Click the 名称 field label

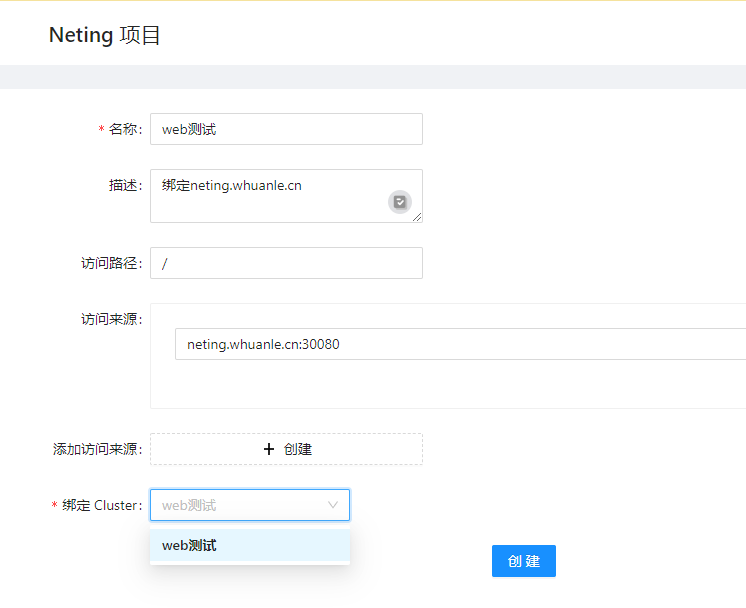(125, 129)
